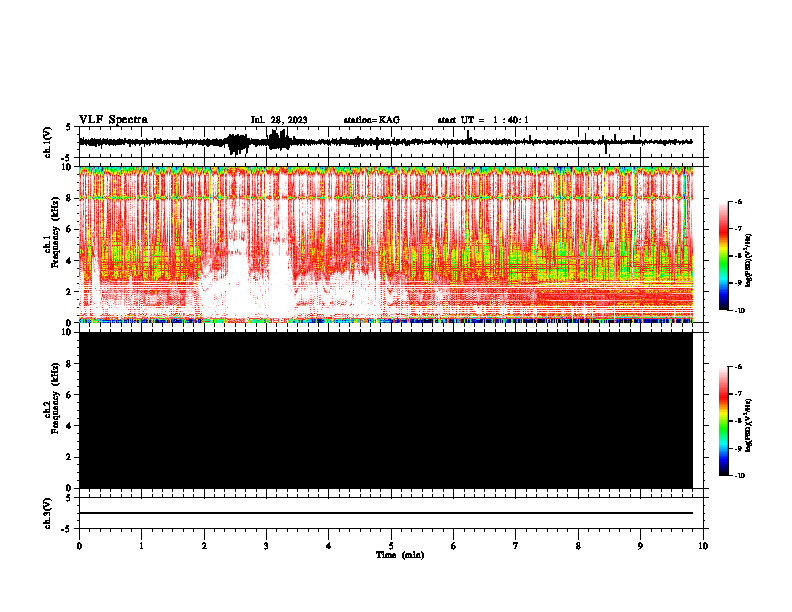The image size is (792, 612).
Task: Click the ch.1 colorbar log(PSD) unit label
Action: coord(749,260)
